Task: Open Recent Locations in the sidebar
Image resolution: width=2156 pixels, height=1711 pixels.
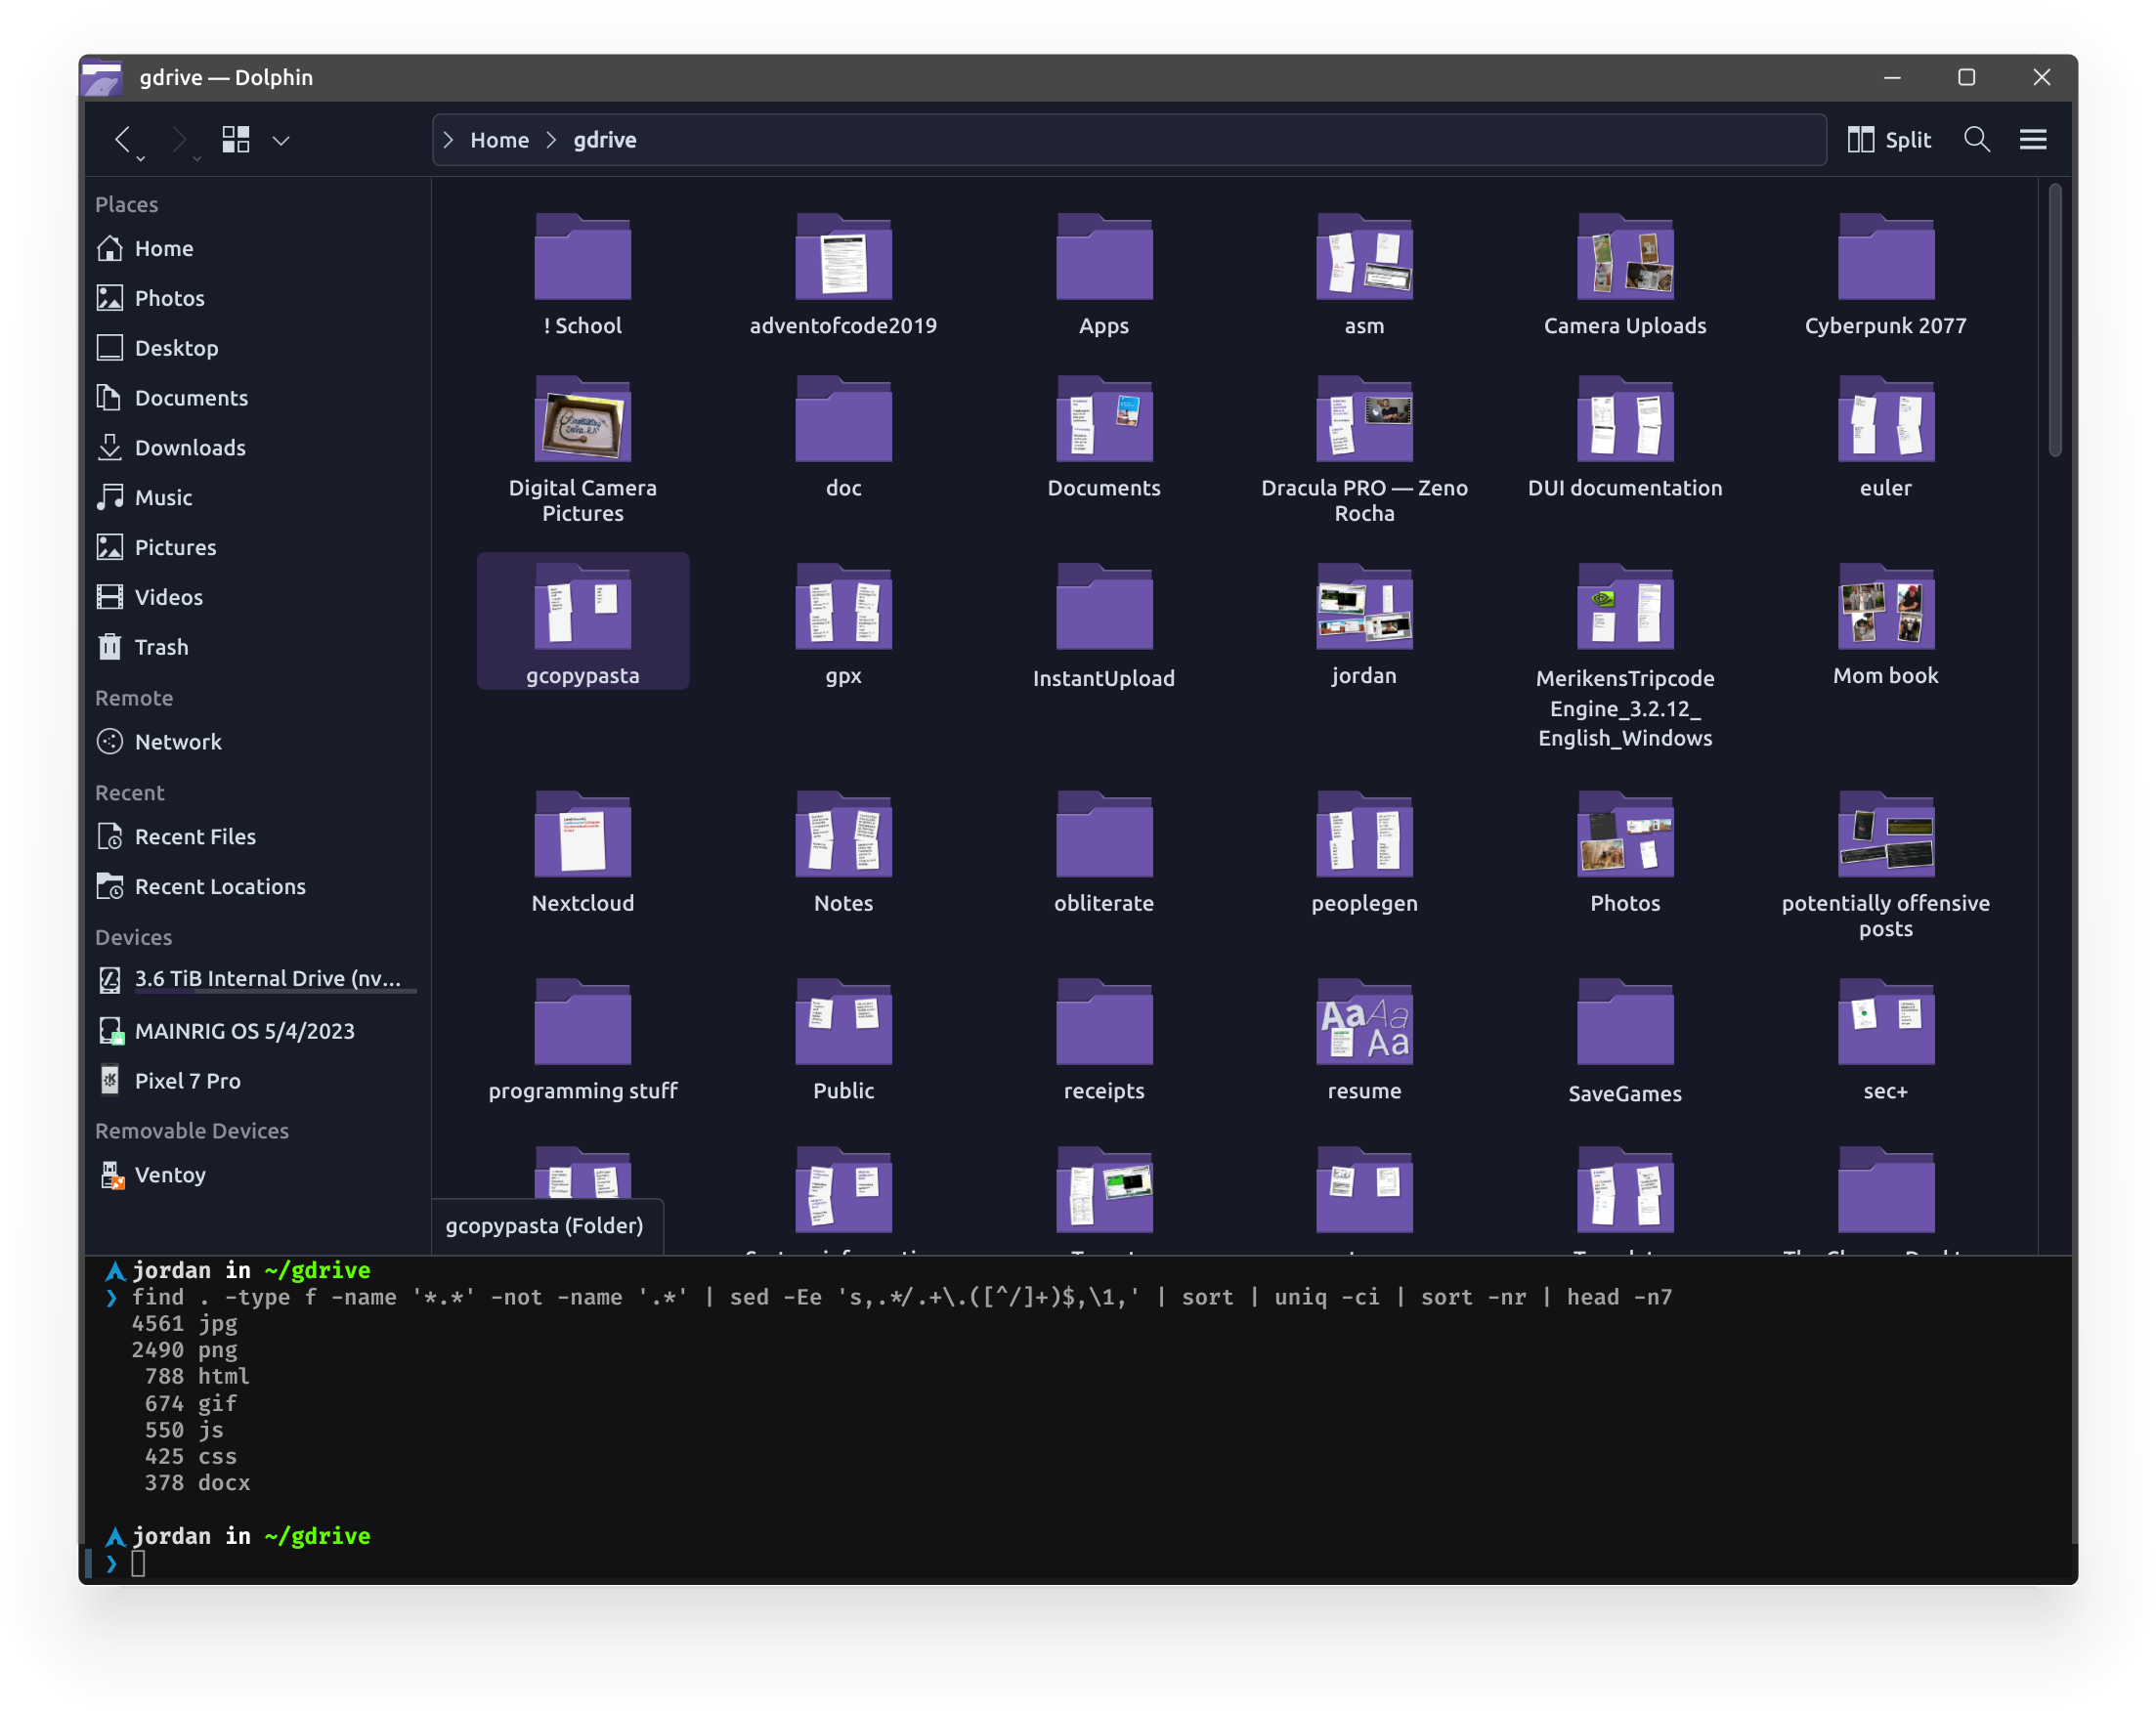Action: tap(256, 886)
